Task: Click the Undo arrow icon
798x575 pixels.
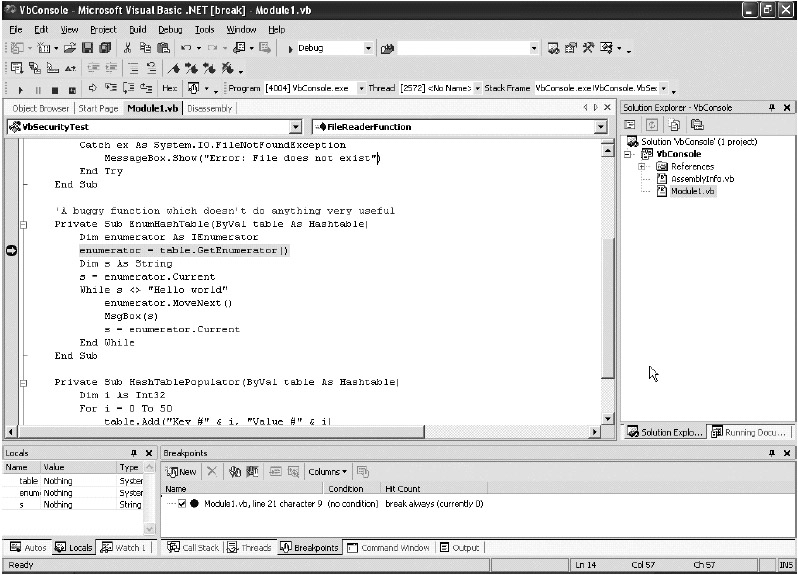Action: click(x=186, y=48)
